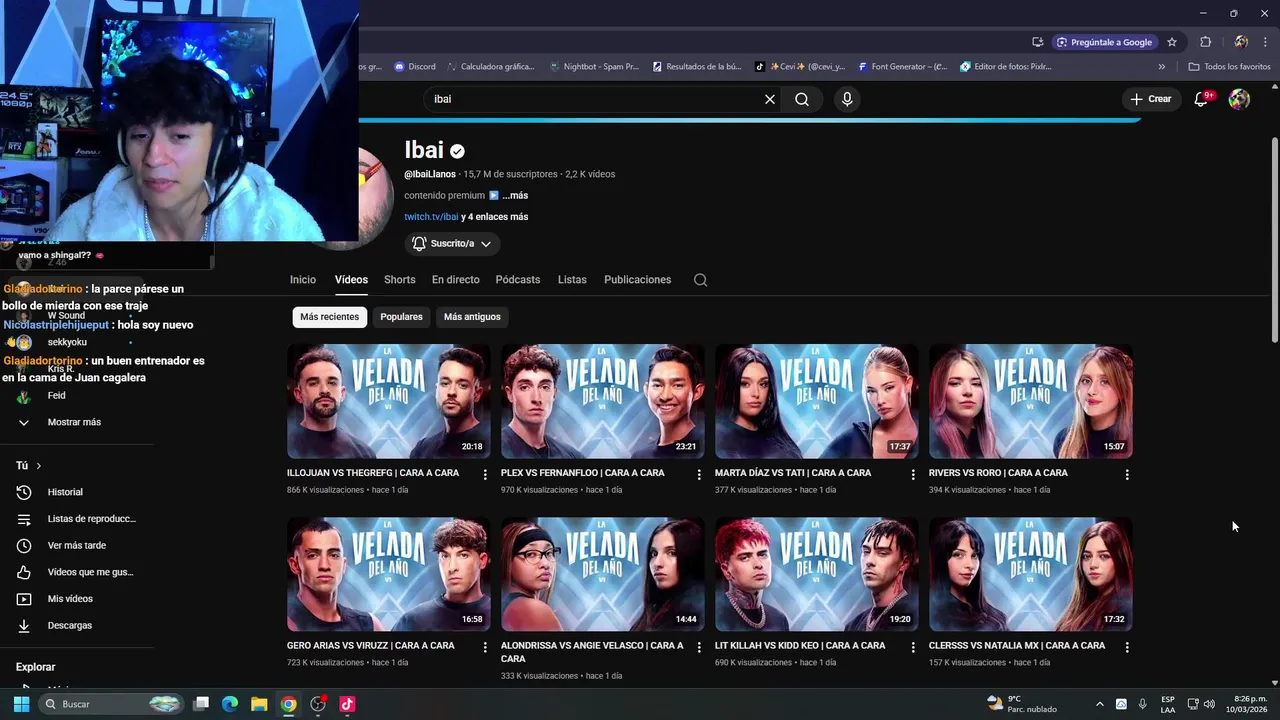Open the Windows Start menu

point(21,704)
